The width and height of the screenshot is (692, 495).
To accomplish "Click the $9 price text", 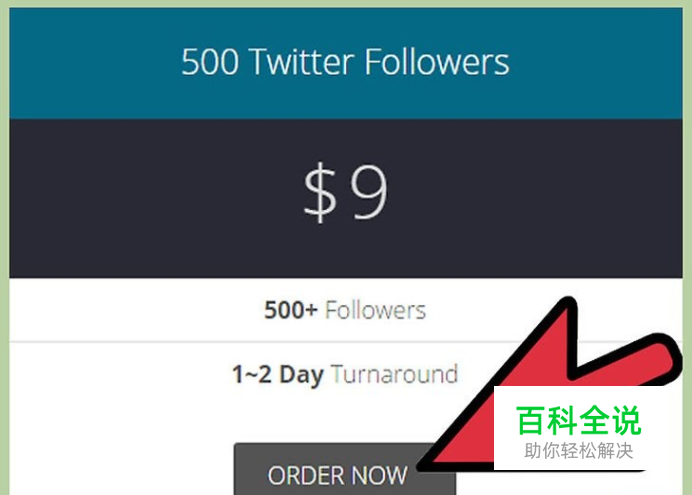I will [346, 191].
